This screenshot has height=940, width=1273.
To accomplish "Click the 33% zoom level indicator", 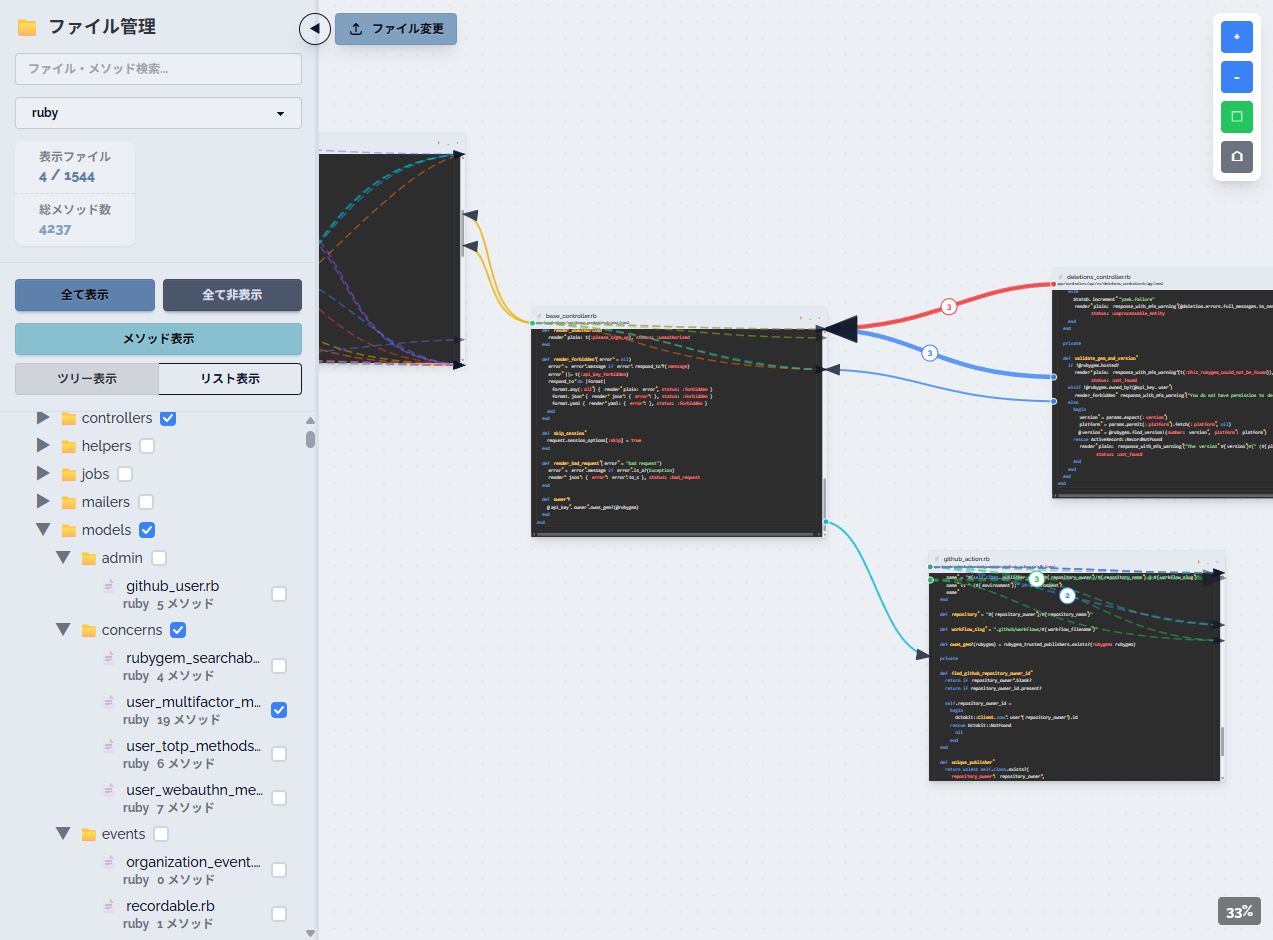I will (x=1240, y=912).
